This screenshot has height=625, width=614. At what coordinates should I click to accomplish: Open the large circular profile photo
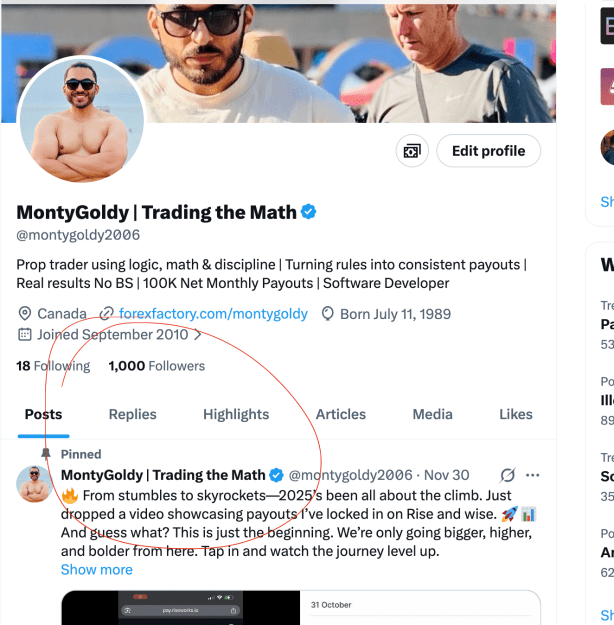tap(82, 119)
